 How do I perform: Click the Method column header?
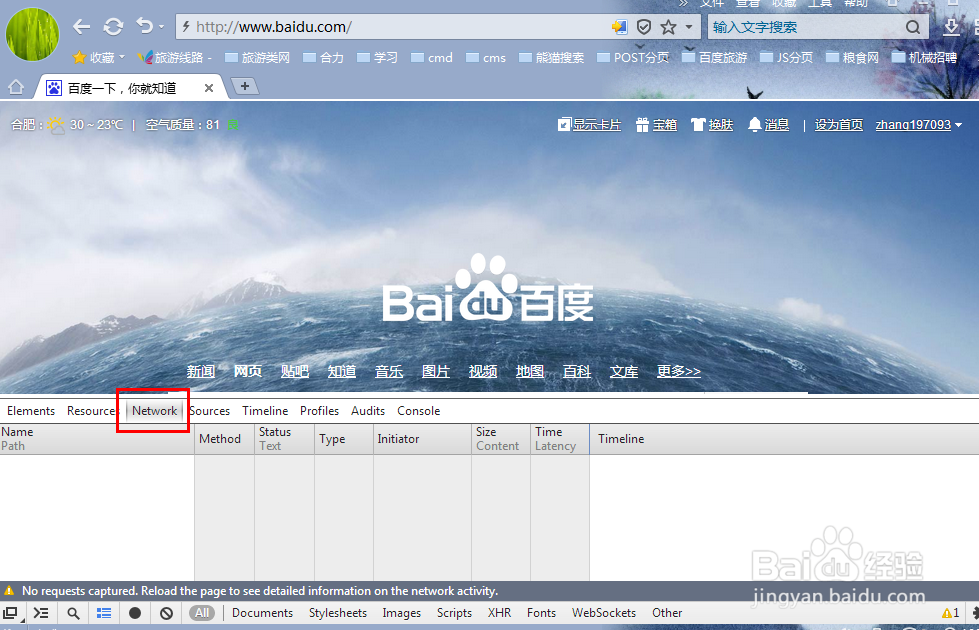coord(224,439)
